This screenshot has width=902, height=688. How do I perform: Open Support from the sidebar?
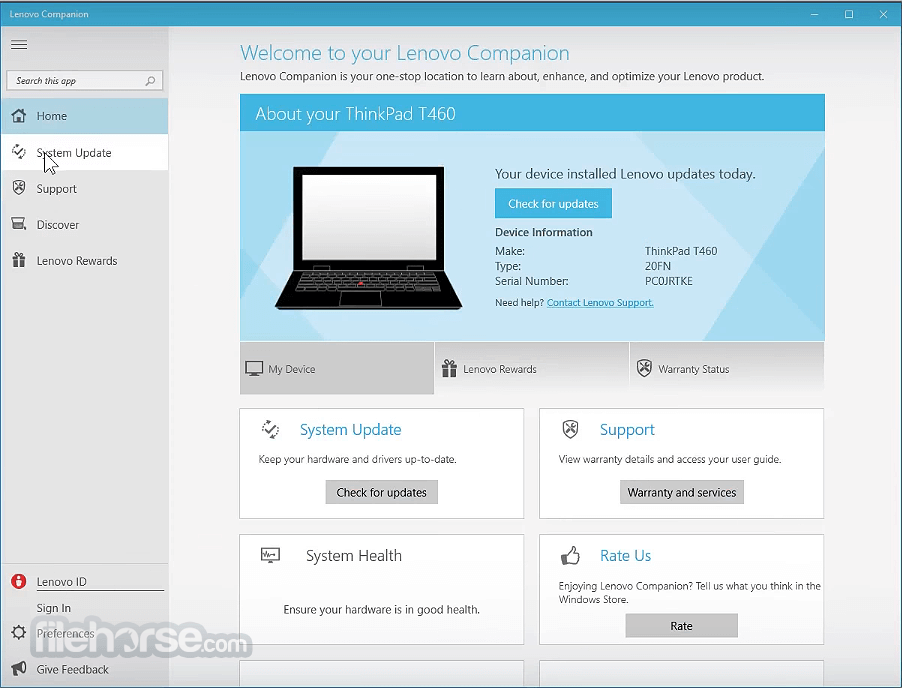[x=85, y=188]
